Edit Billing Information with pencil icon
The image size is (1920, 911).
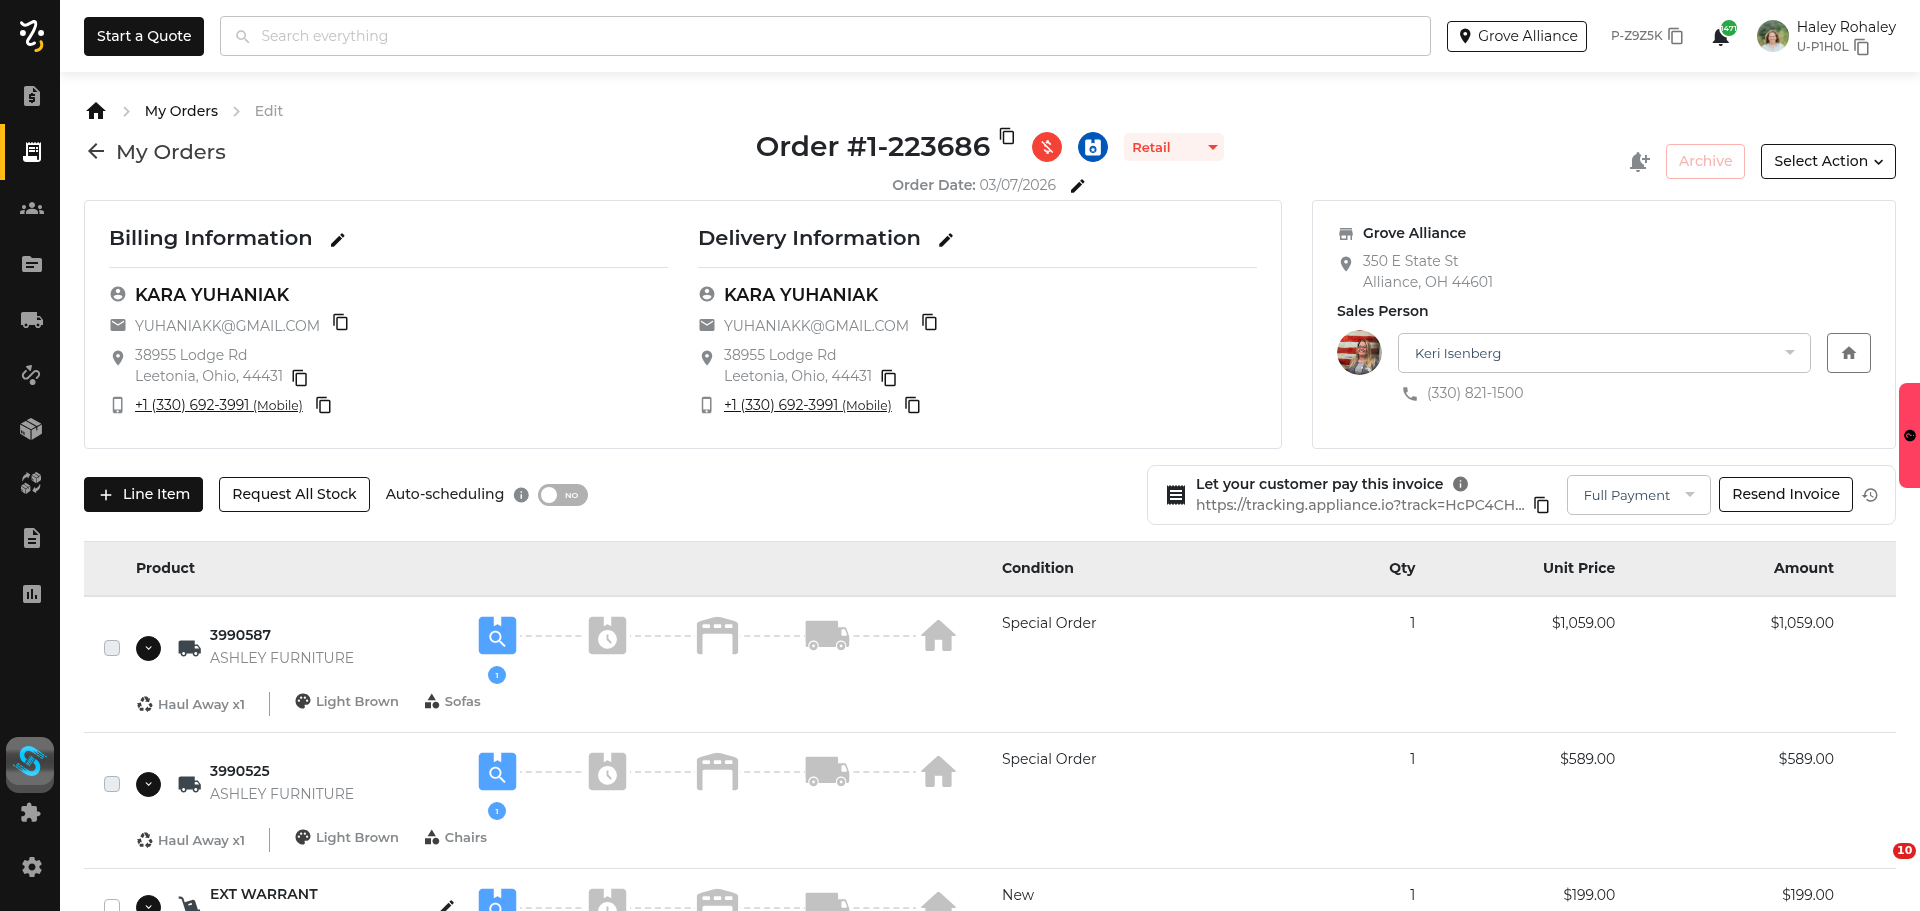point(338,240)
